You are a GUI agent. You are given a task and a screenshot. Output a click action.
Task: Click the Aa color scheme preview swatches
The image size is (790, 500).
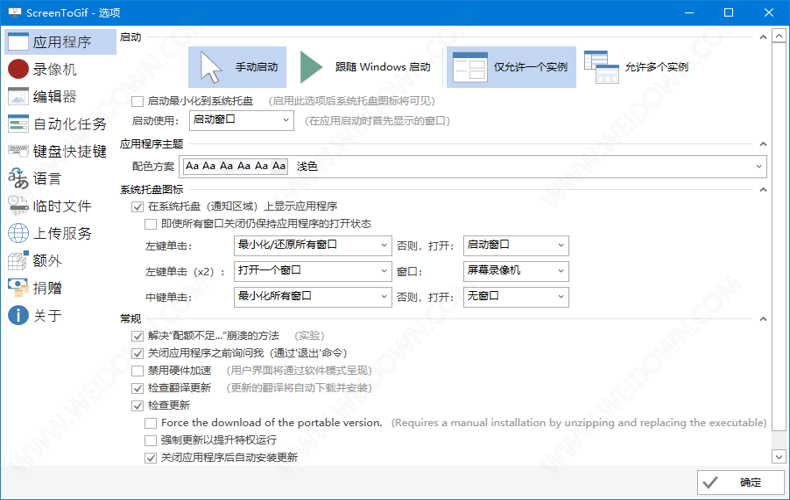pyautogui.click(x=235, y=166)
